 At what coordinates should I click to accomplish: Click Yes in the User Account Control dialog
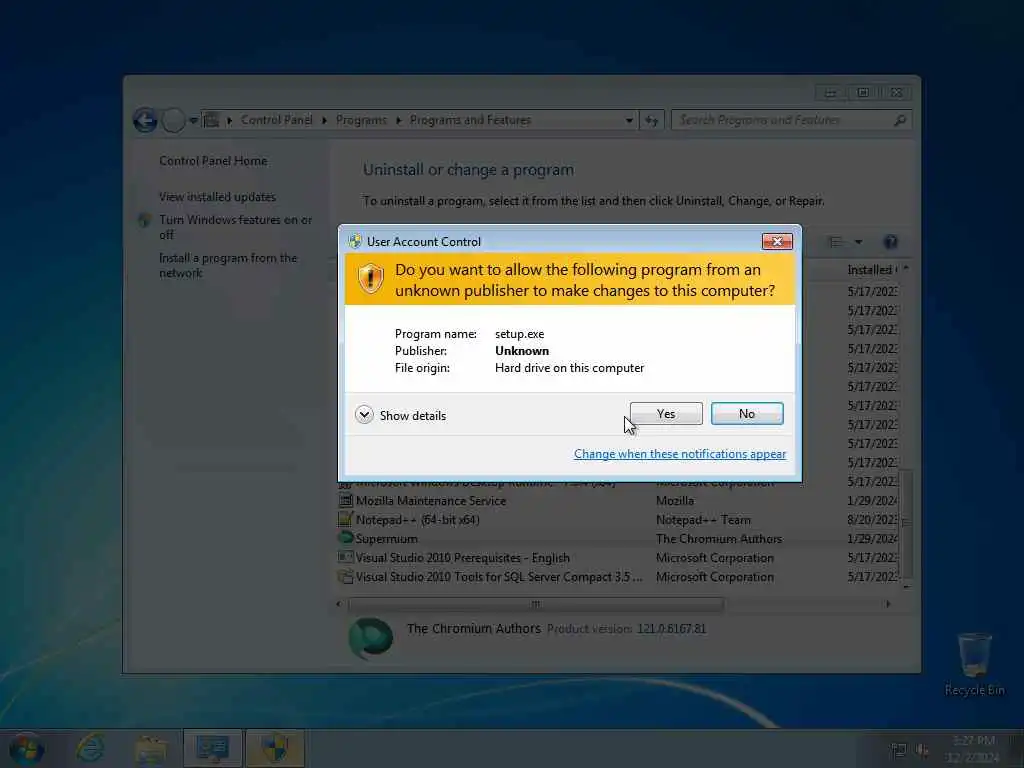pos(666,414)
